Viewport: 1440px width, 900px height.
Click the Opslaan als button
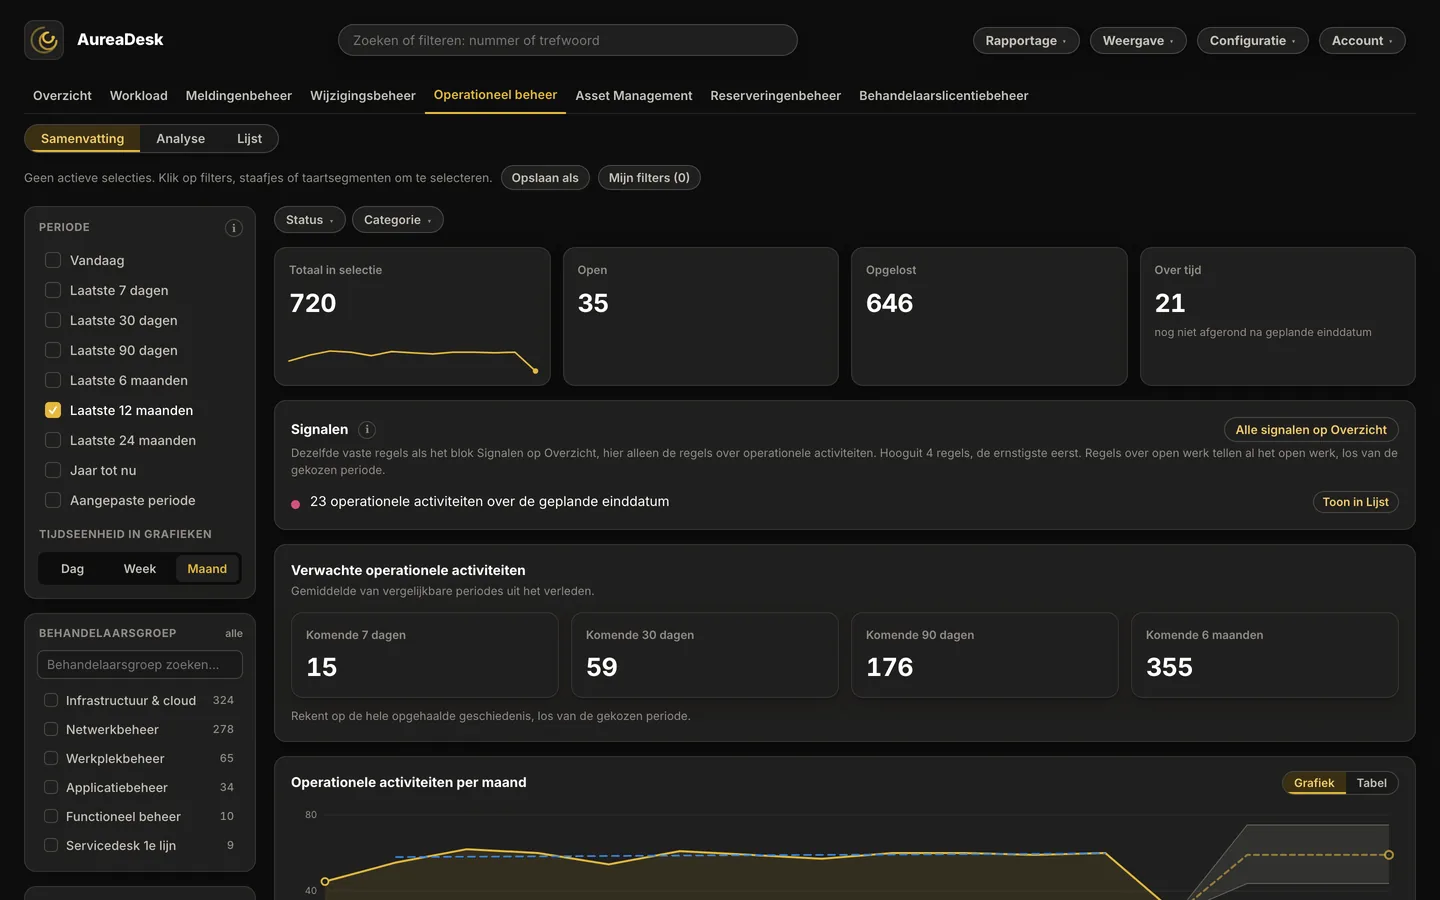pos(545,178)
